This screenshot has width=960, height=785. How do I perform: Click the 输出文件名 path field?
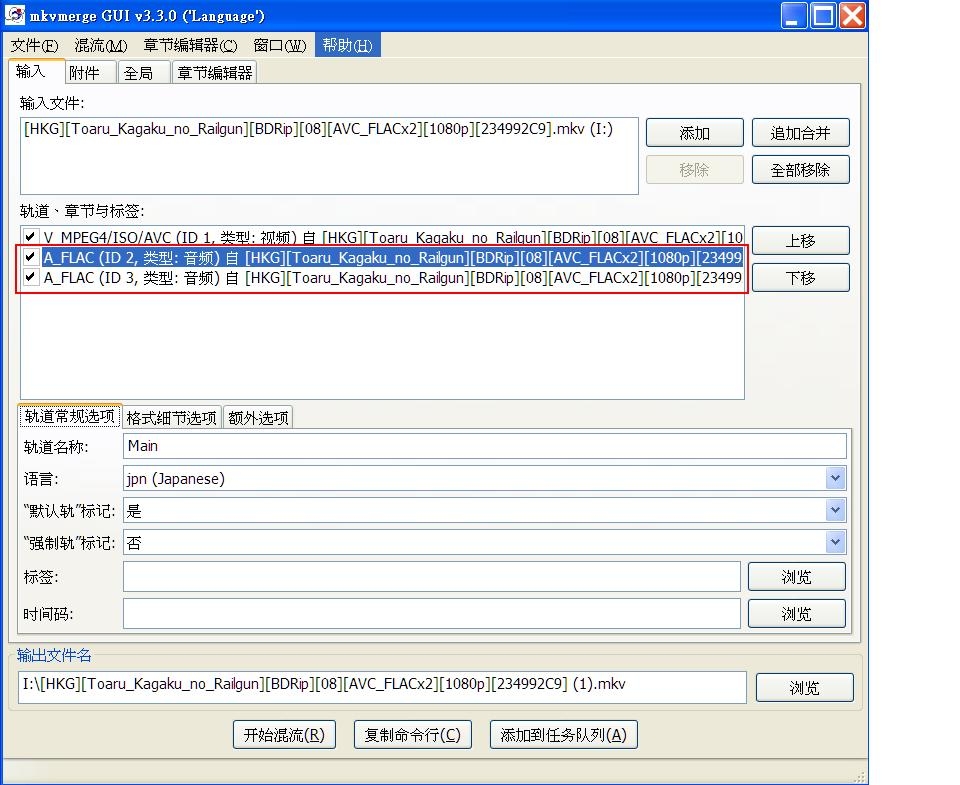tap(382, 687)
